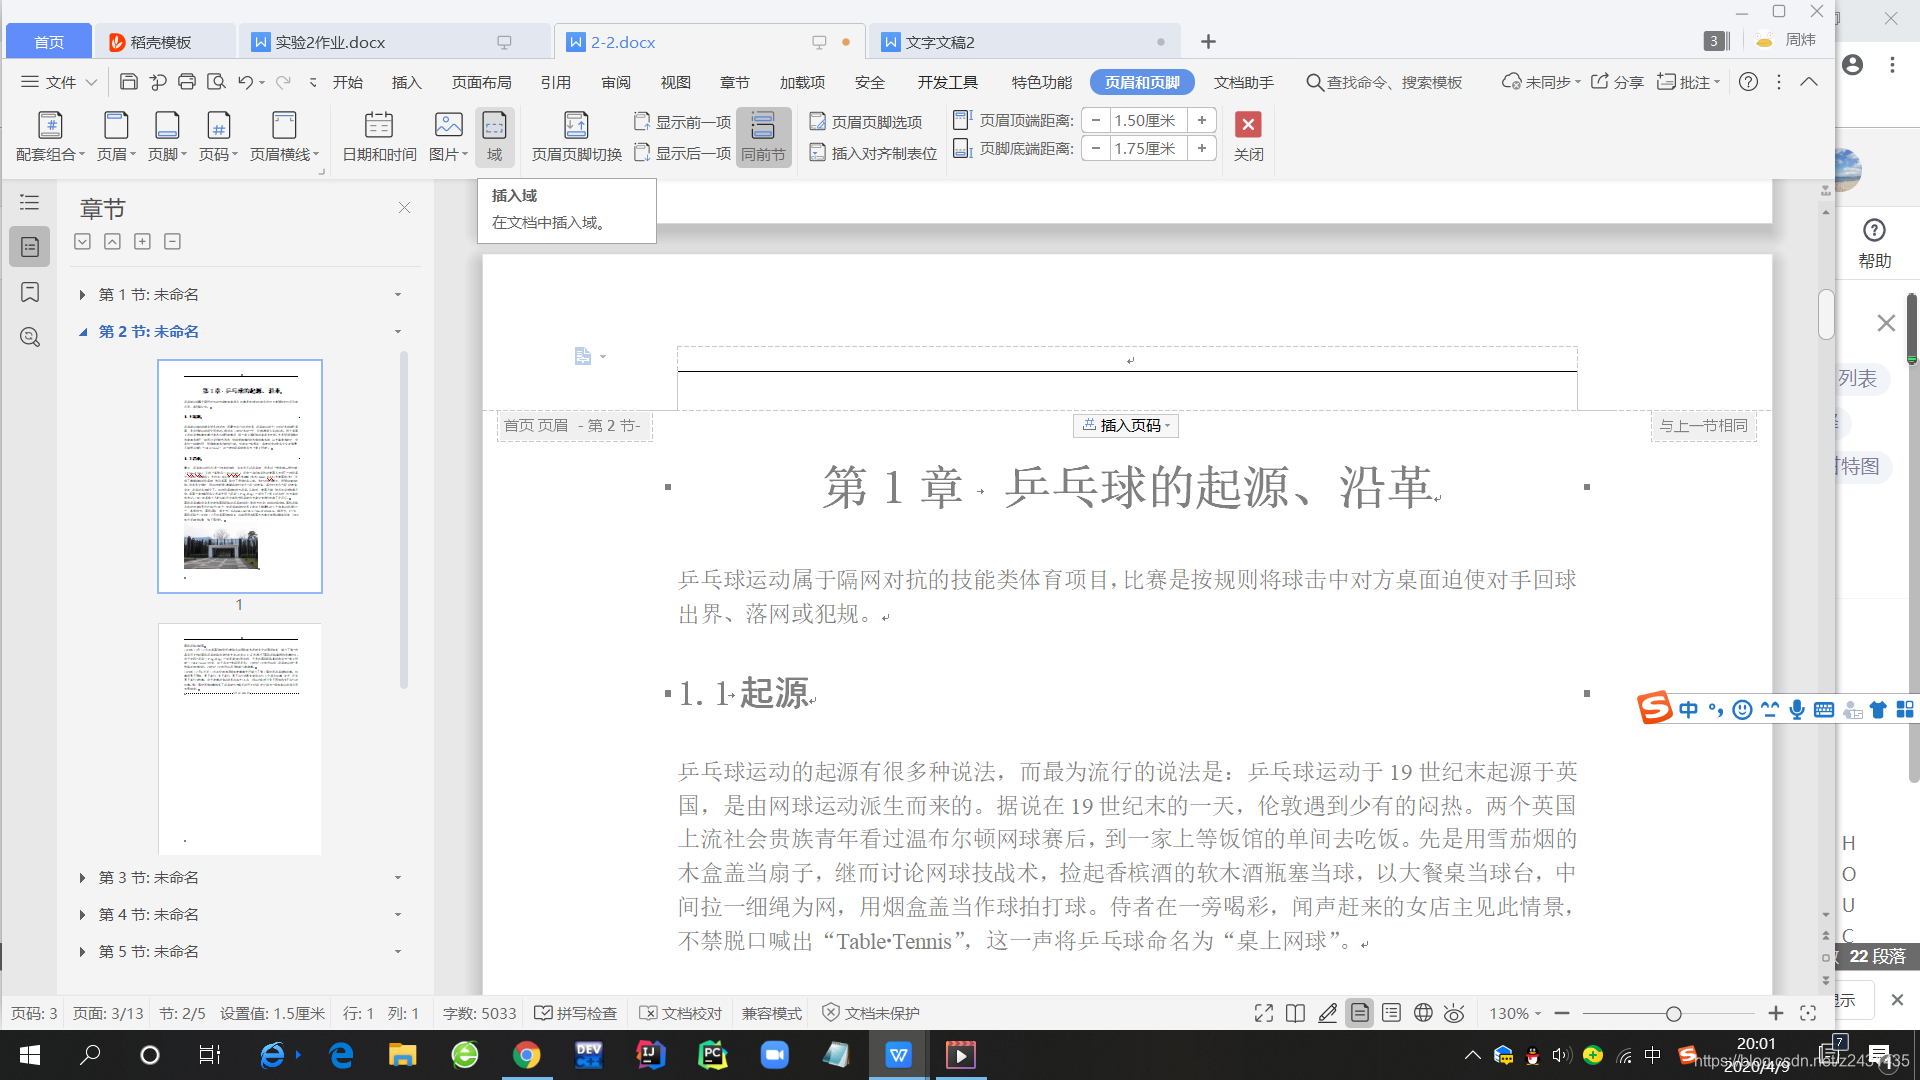Open the 章节 ribbon tab
Image resolution: width=1920 pixels, height=1080 pixels.
[734, 82]
